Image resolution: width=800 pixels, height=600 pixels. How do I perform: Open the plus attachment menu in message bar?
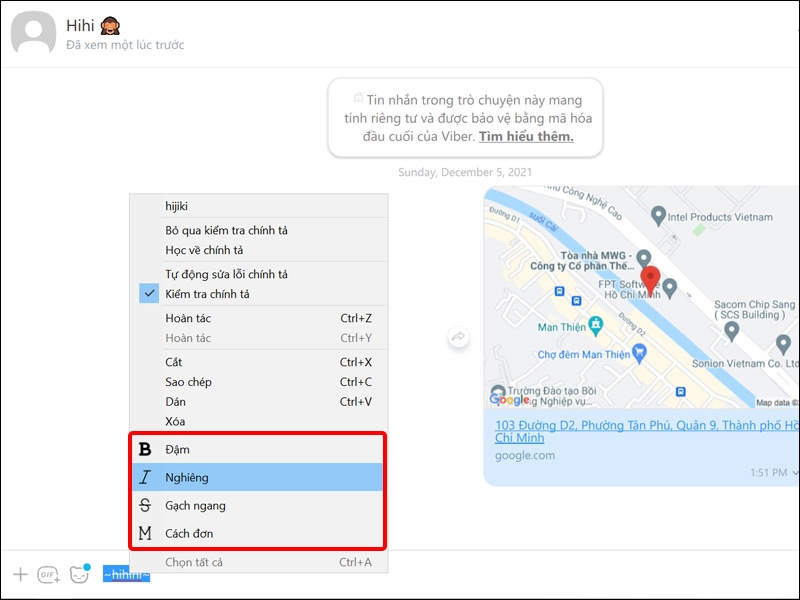[x=20, y=574]
